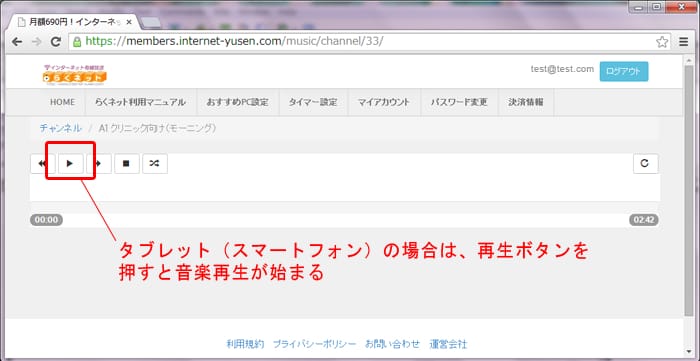Go forward in the browser

tap(37, 42)
